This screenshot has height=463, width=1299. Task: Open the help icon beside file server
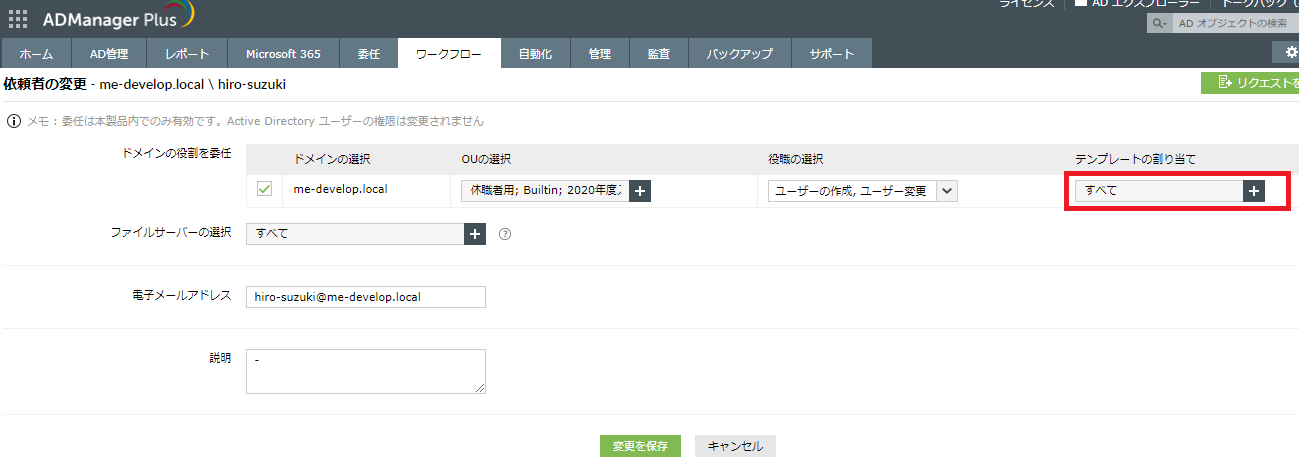(505, 234)
